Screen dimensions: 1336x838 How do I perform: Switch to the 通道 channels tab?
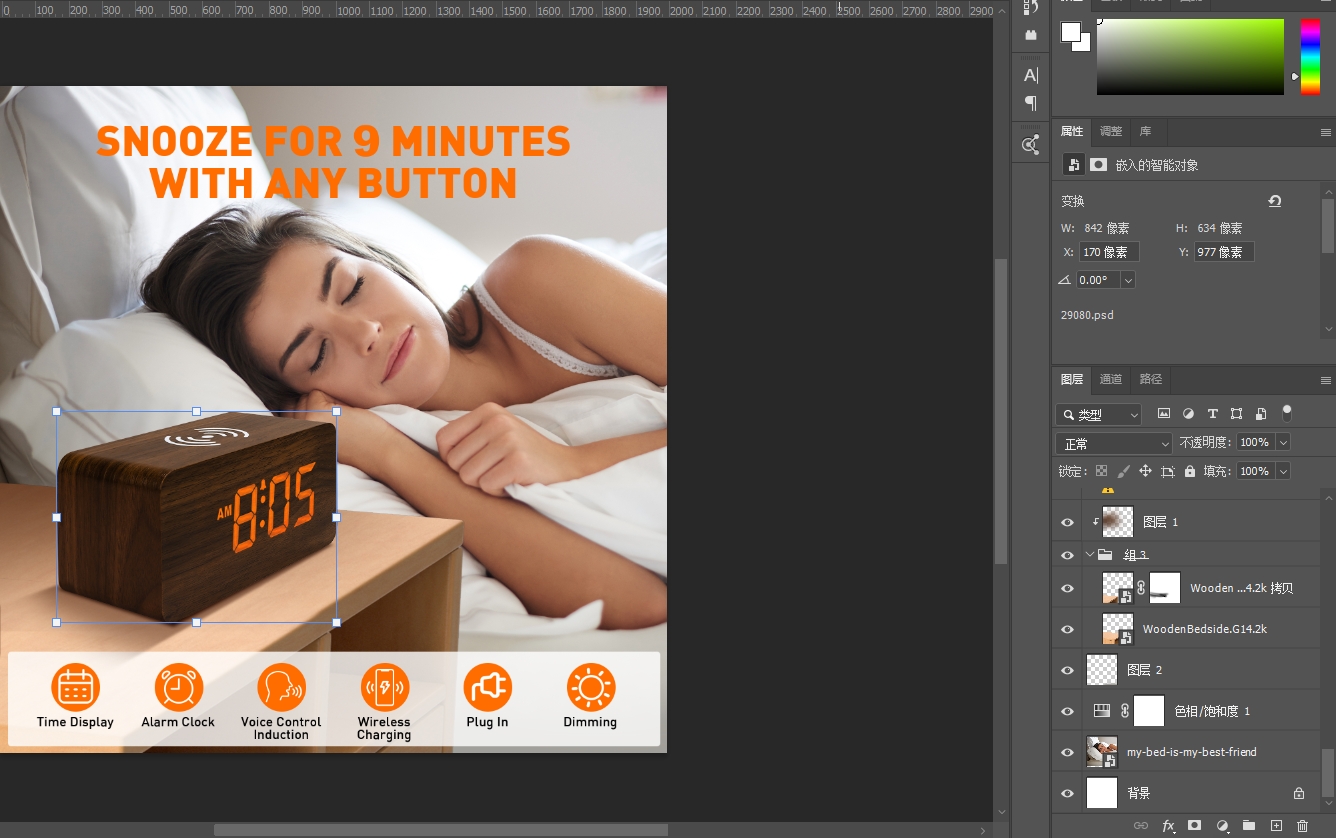point(1111,379)
